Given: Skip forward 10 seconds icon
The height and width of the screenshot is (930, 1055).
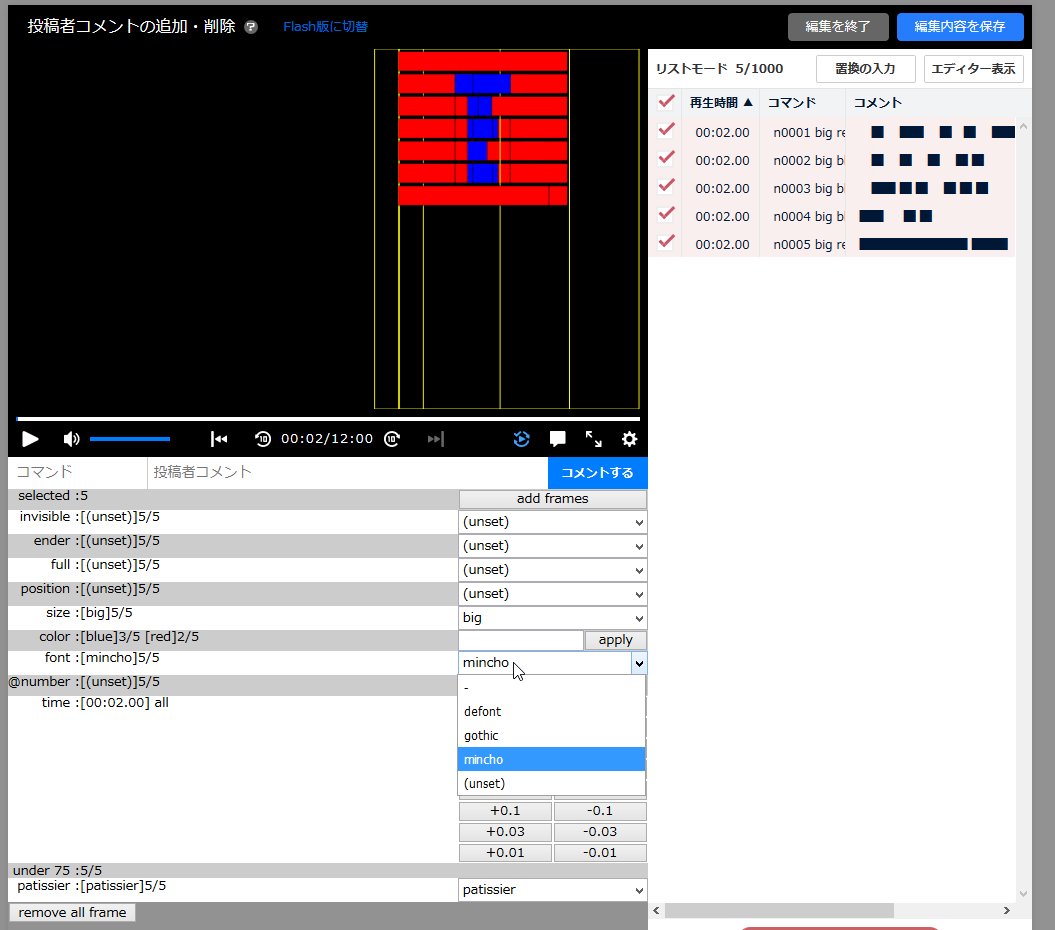Looking at the screenshot, I should click(x=392, y=439).
